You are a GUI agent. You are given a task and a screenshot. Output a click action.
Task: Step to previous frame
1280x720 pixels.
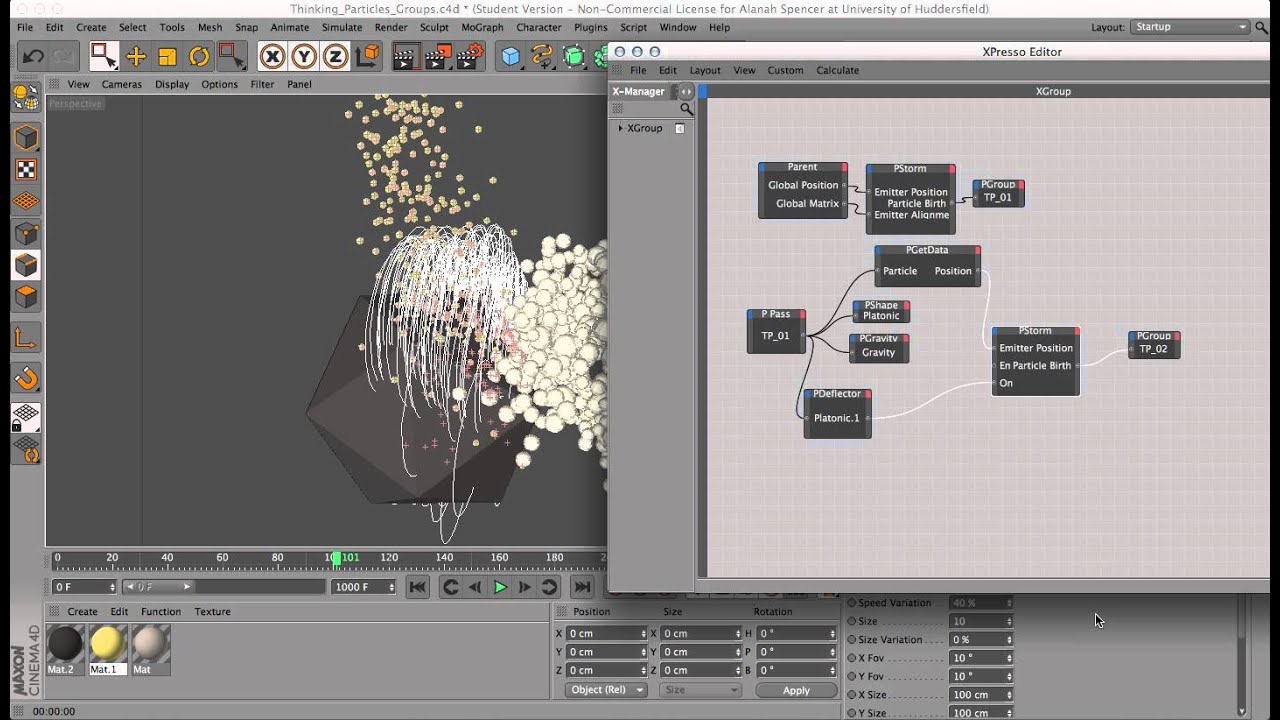475,587
